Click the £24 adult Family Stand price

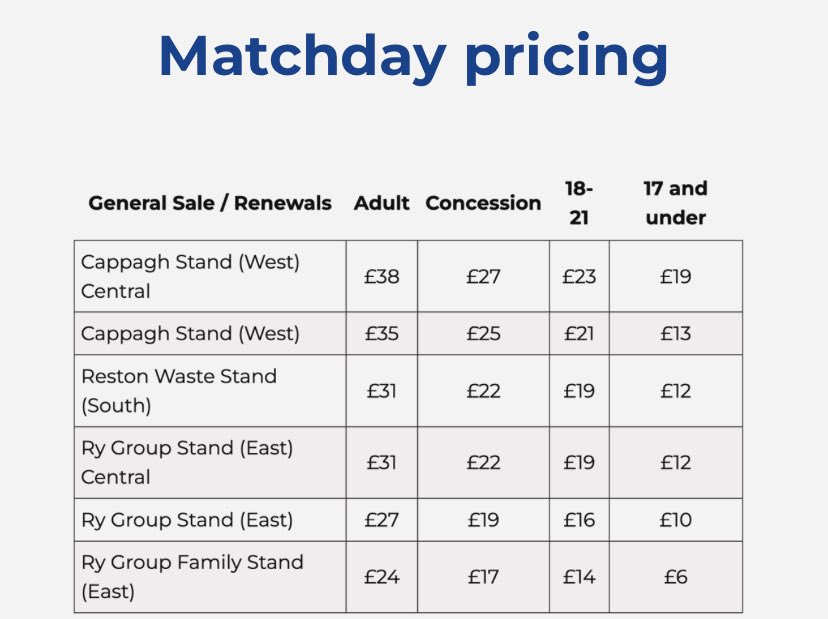coord(381,577)
